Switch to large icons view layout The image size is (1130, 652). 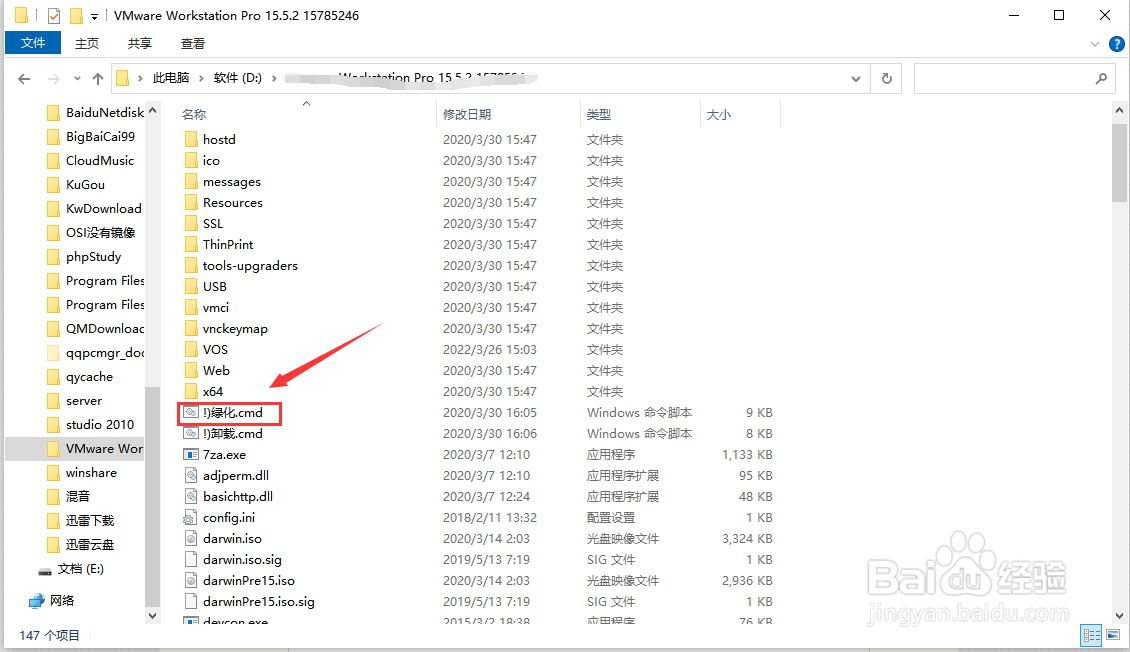pyautogui.click(x=1113, y=635)
